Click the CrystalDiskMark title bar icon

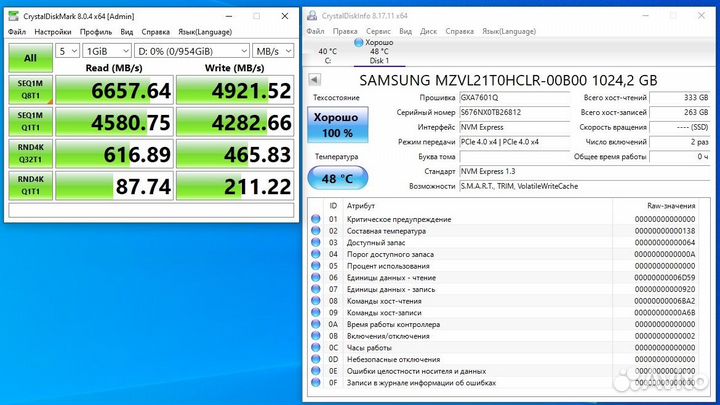(14, 16)
